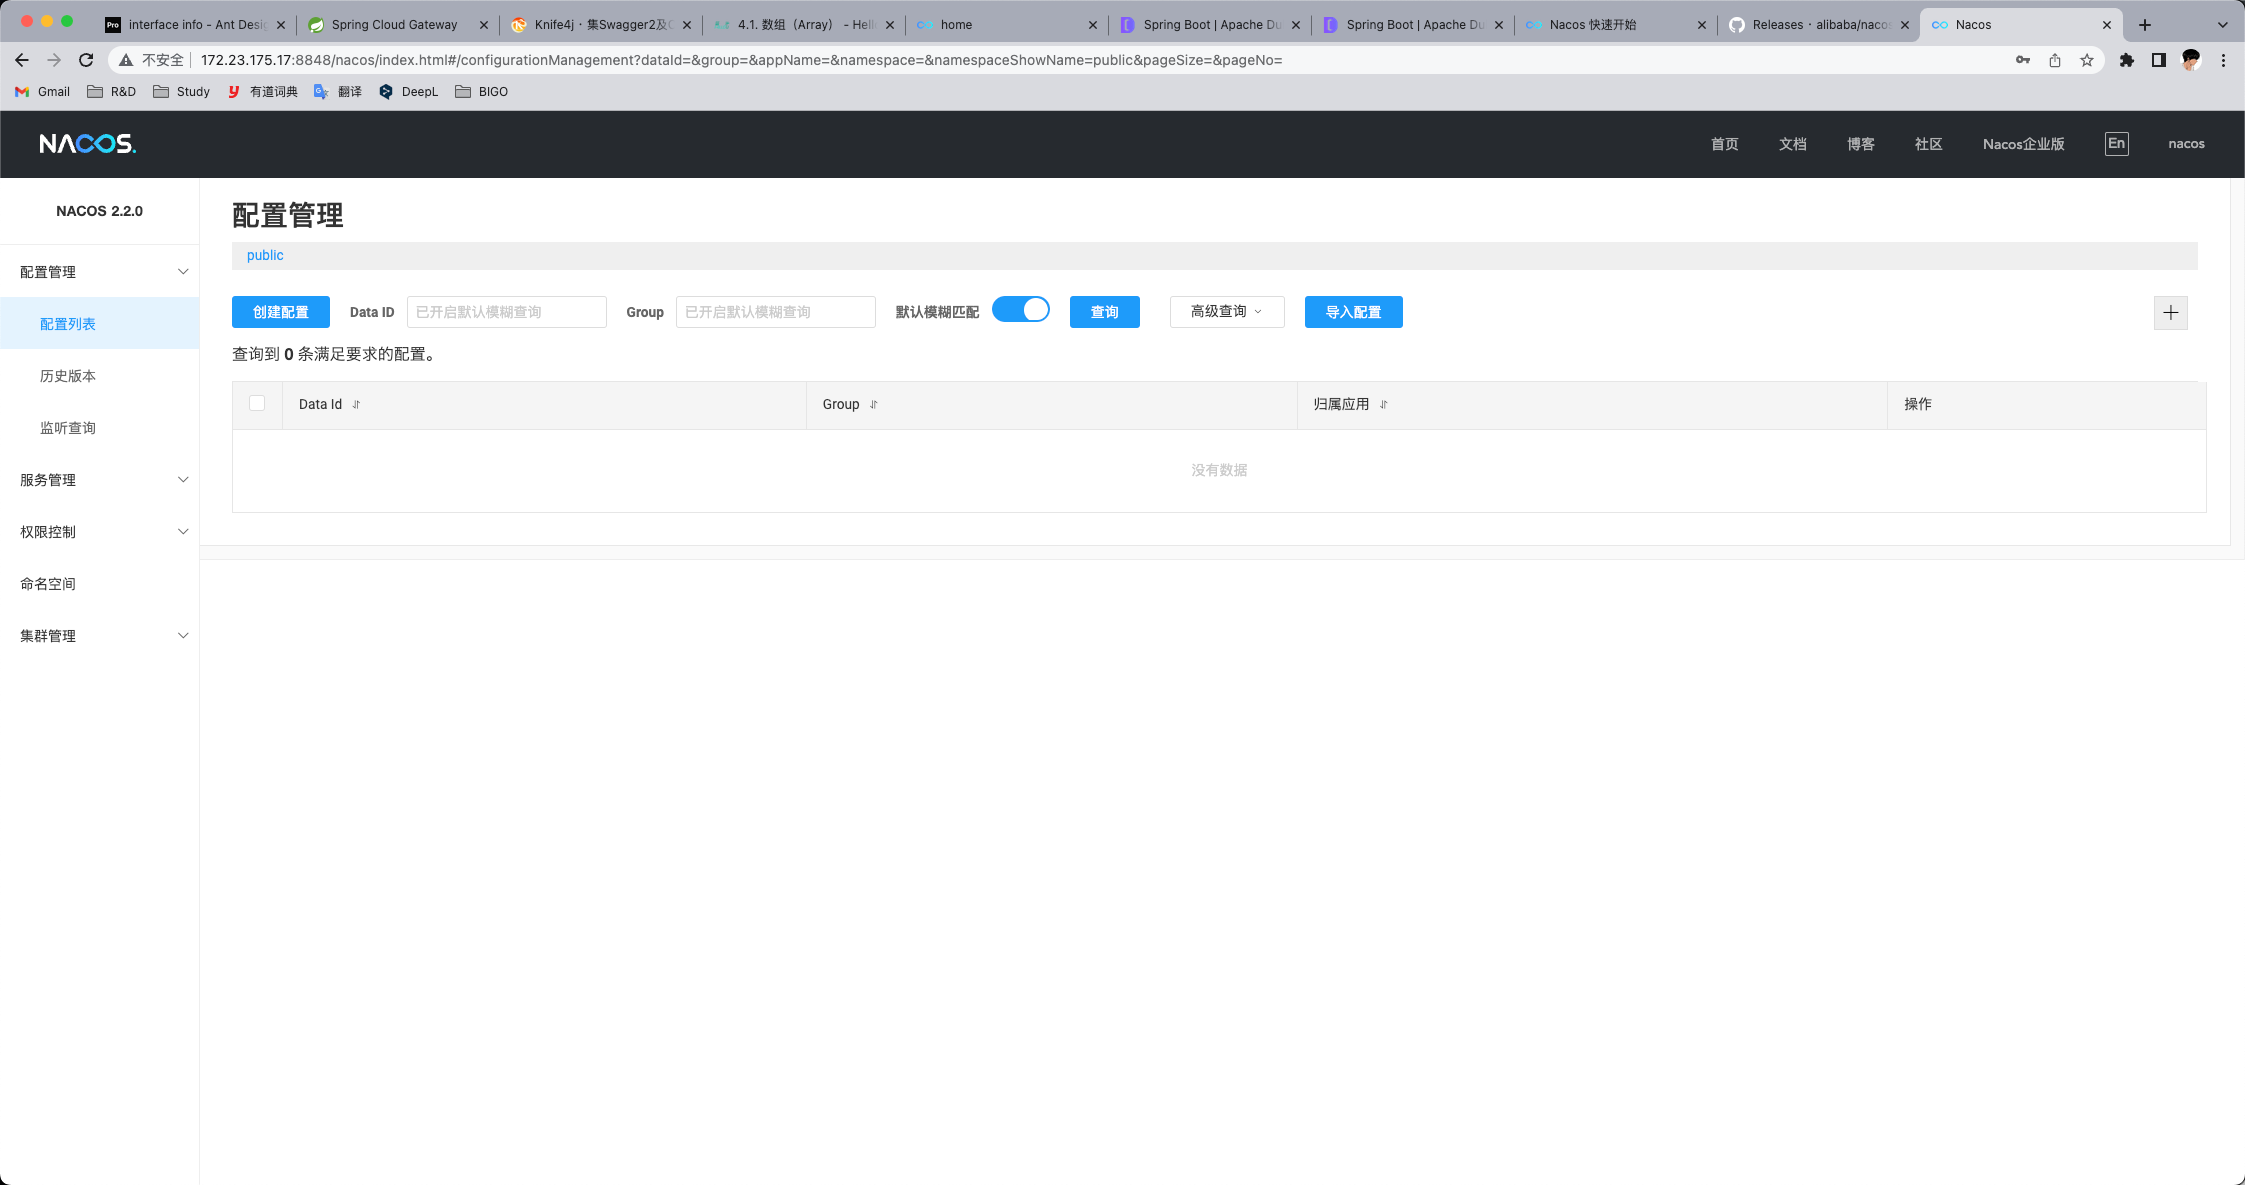The image size is (2245, 1185).
Task: Reload the page with the browser refresh icon
Action: (86, 60)
